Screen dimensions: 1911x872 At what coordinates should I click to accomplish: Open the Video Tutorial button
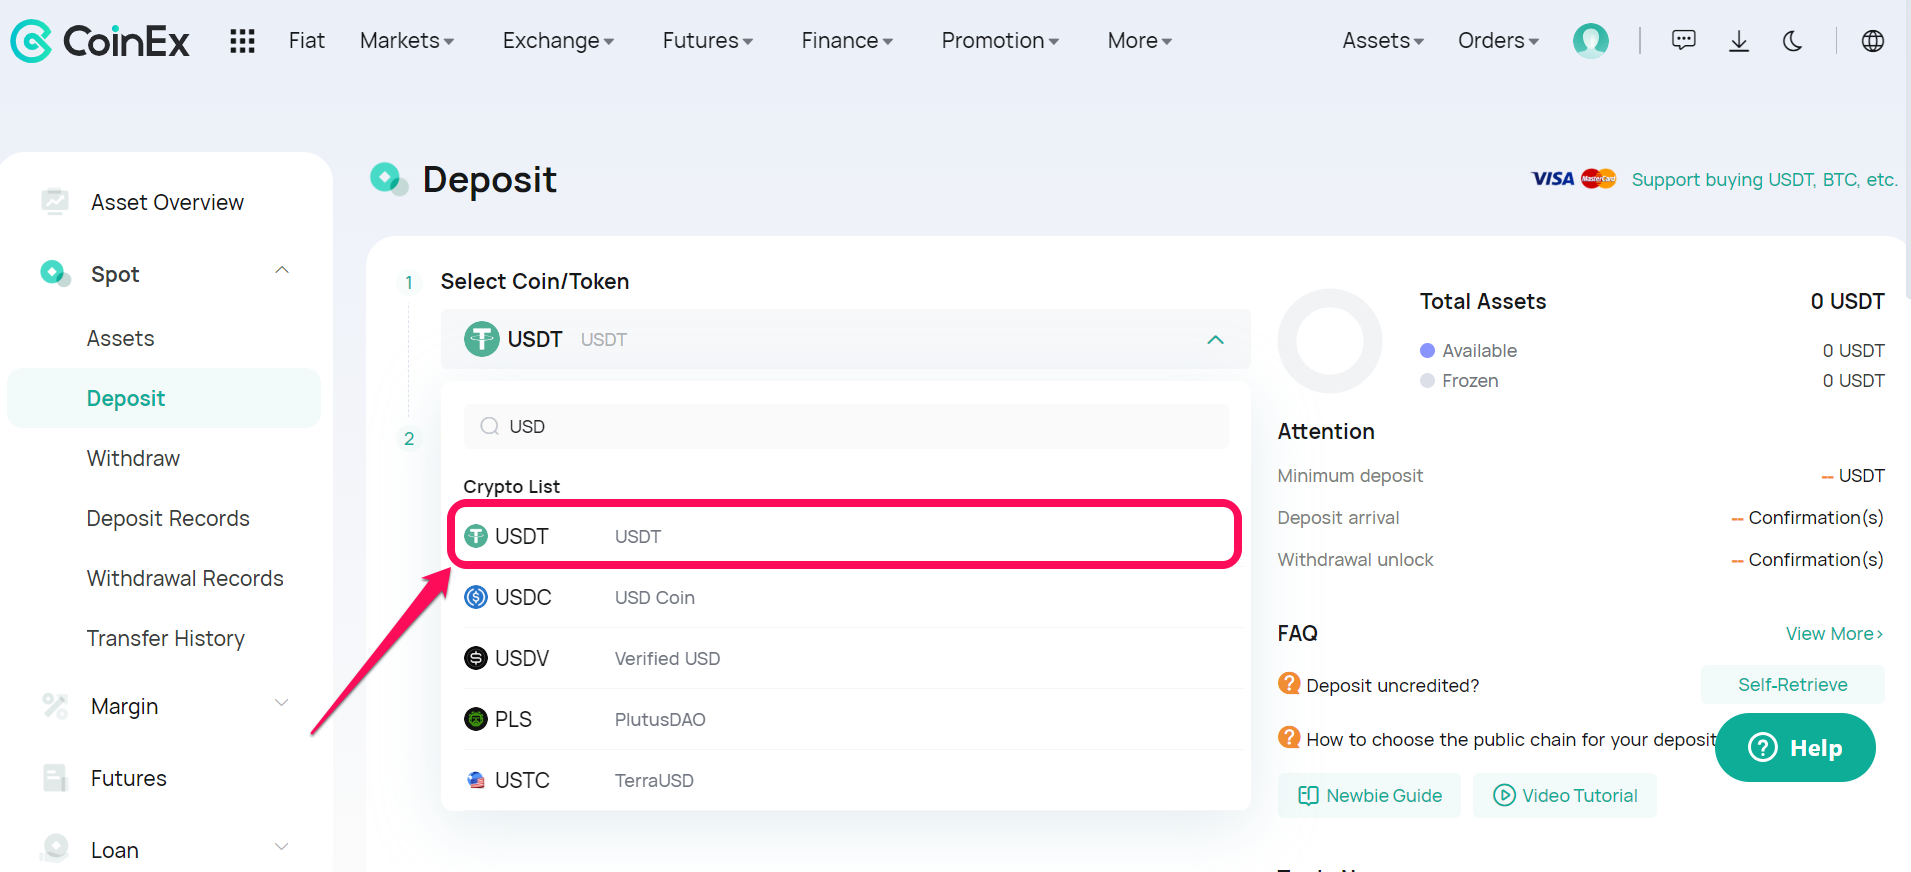pos(1565,795)
